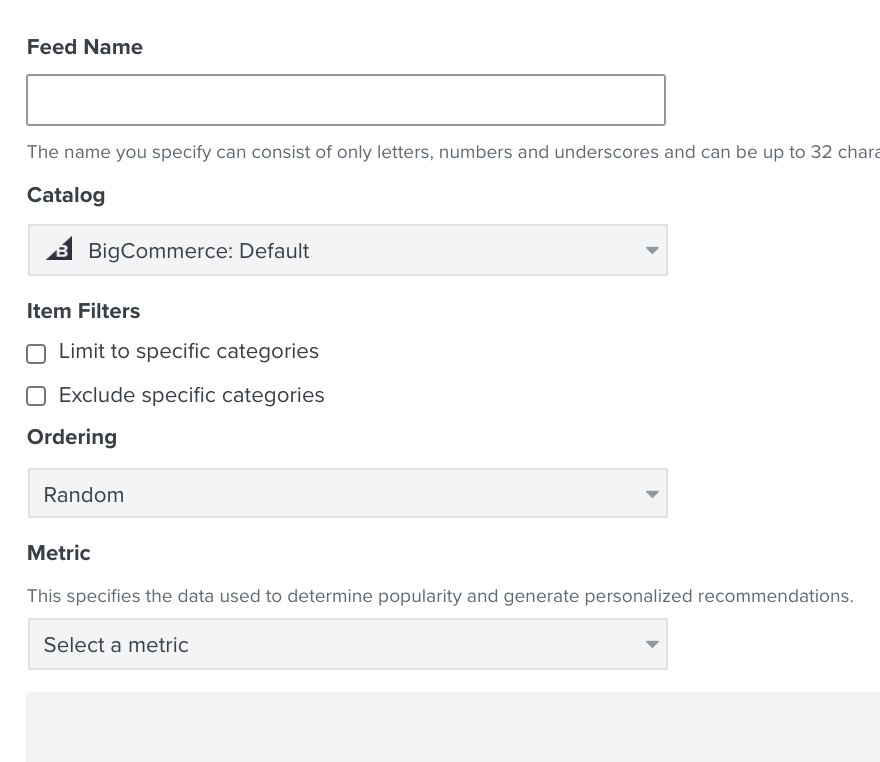Open the Select a metric dropdown
The image size is (880, 762).
[x=348, y=644]
